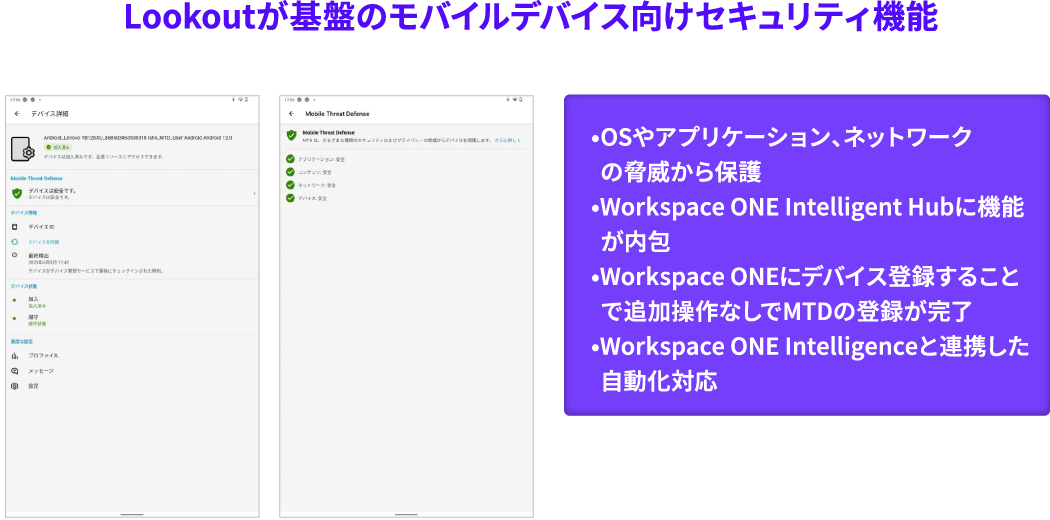
Task: Click the デバイス ID icon
Action: click(15, 227)
